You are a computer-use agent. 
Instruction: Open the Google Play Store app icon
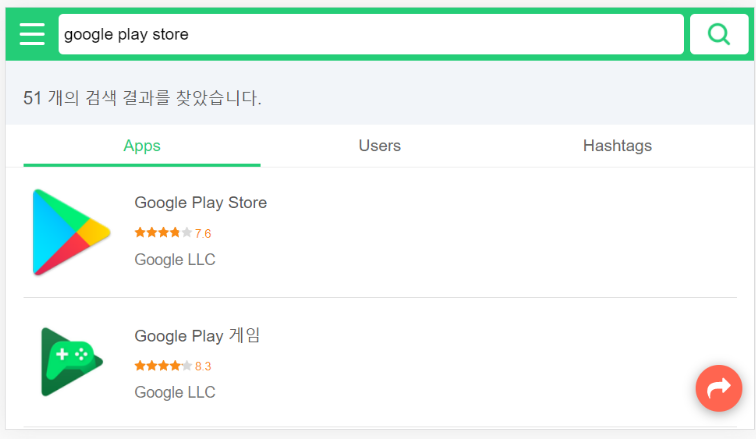coord(71,232)
